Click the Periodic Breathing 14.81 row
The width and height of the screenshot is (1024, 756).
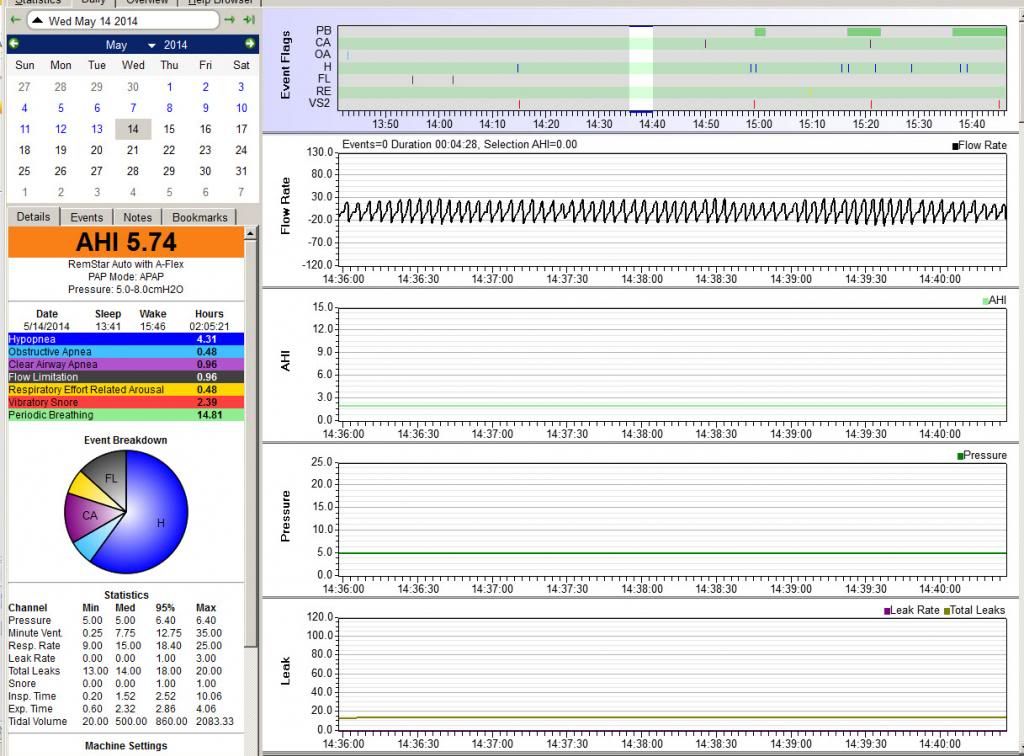(126, 415)
